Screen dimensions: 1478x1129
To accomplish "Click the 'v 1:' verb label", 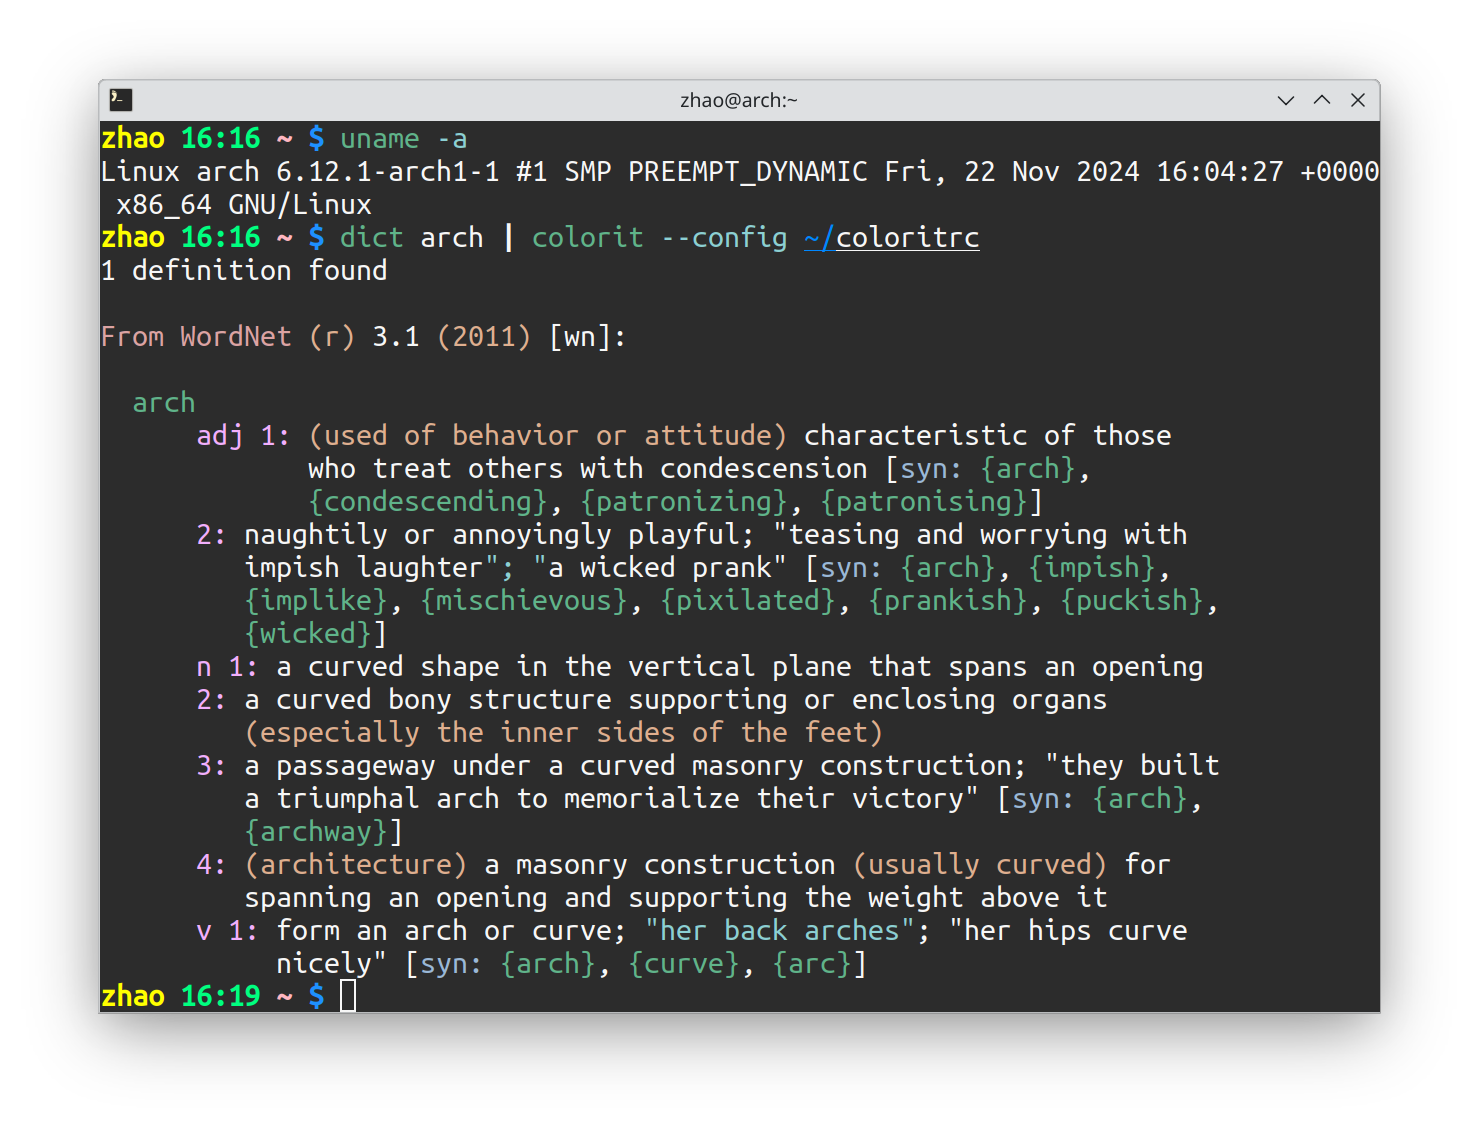I will [x=227, y=930].
